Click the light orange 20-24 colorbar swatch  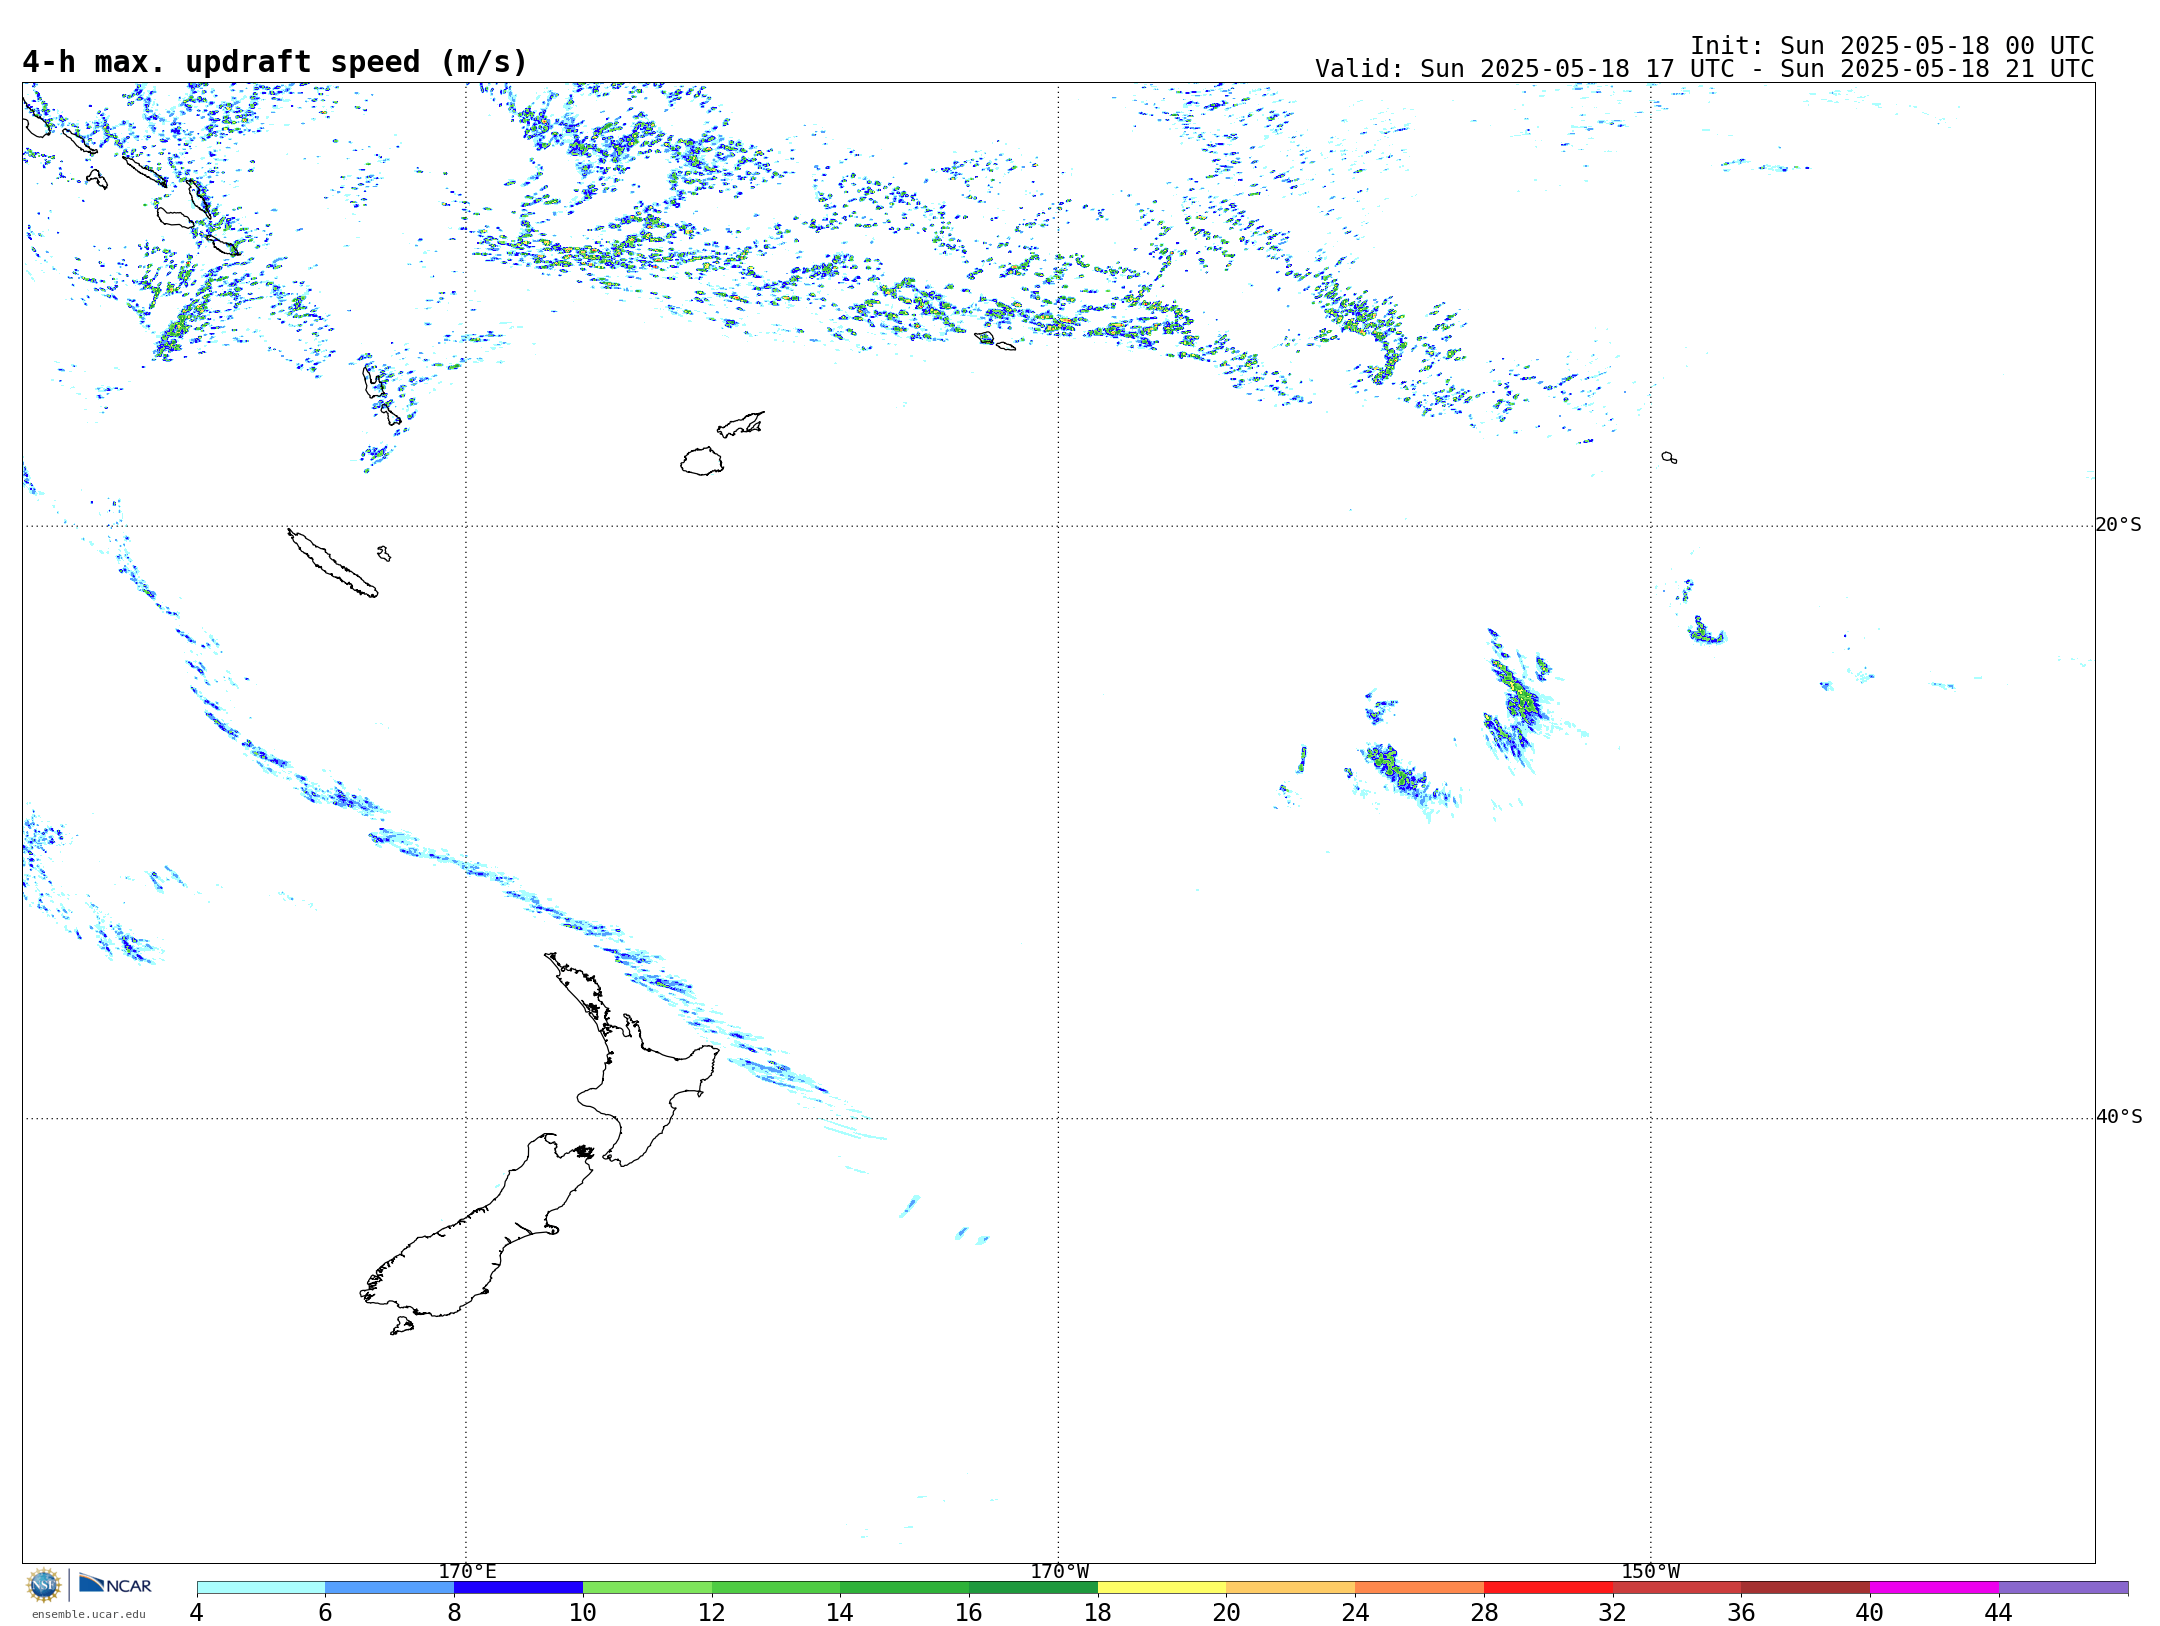(x=1291, y=1588)
